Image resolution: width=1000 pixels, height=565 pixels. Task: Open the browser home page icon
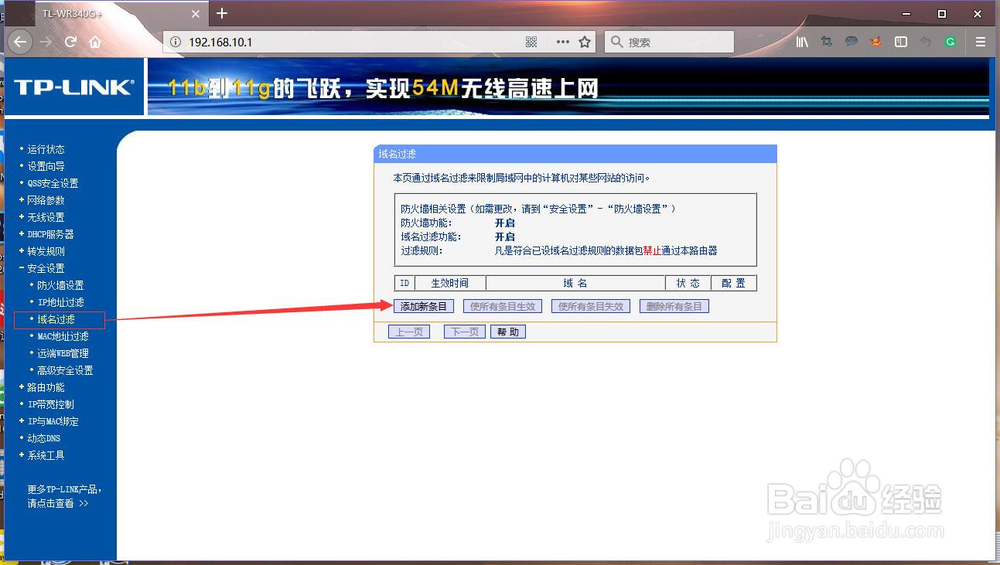tap(95, 42)
